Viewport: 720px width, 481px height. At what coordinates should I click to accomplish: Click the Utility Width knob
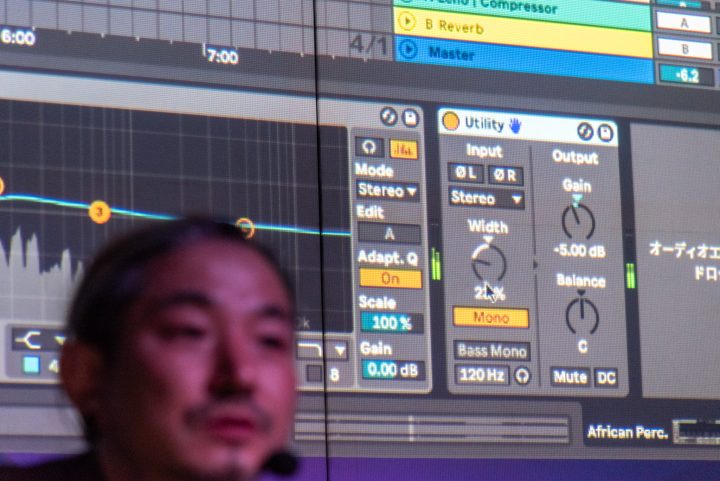[489, 263]
